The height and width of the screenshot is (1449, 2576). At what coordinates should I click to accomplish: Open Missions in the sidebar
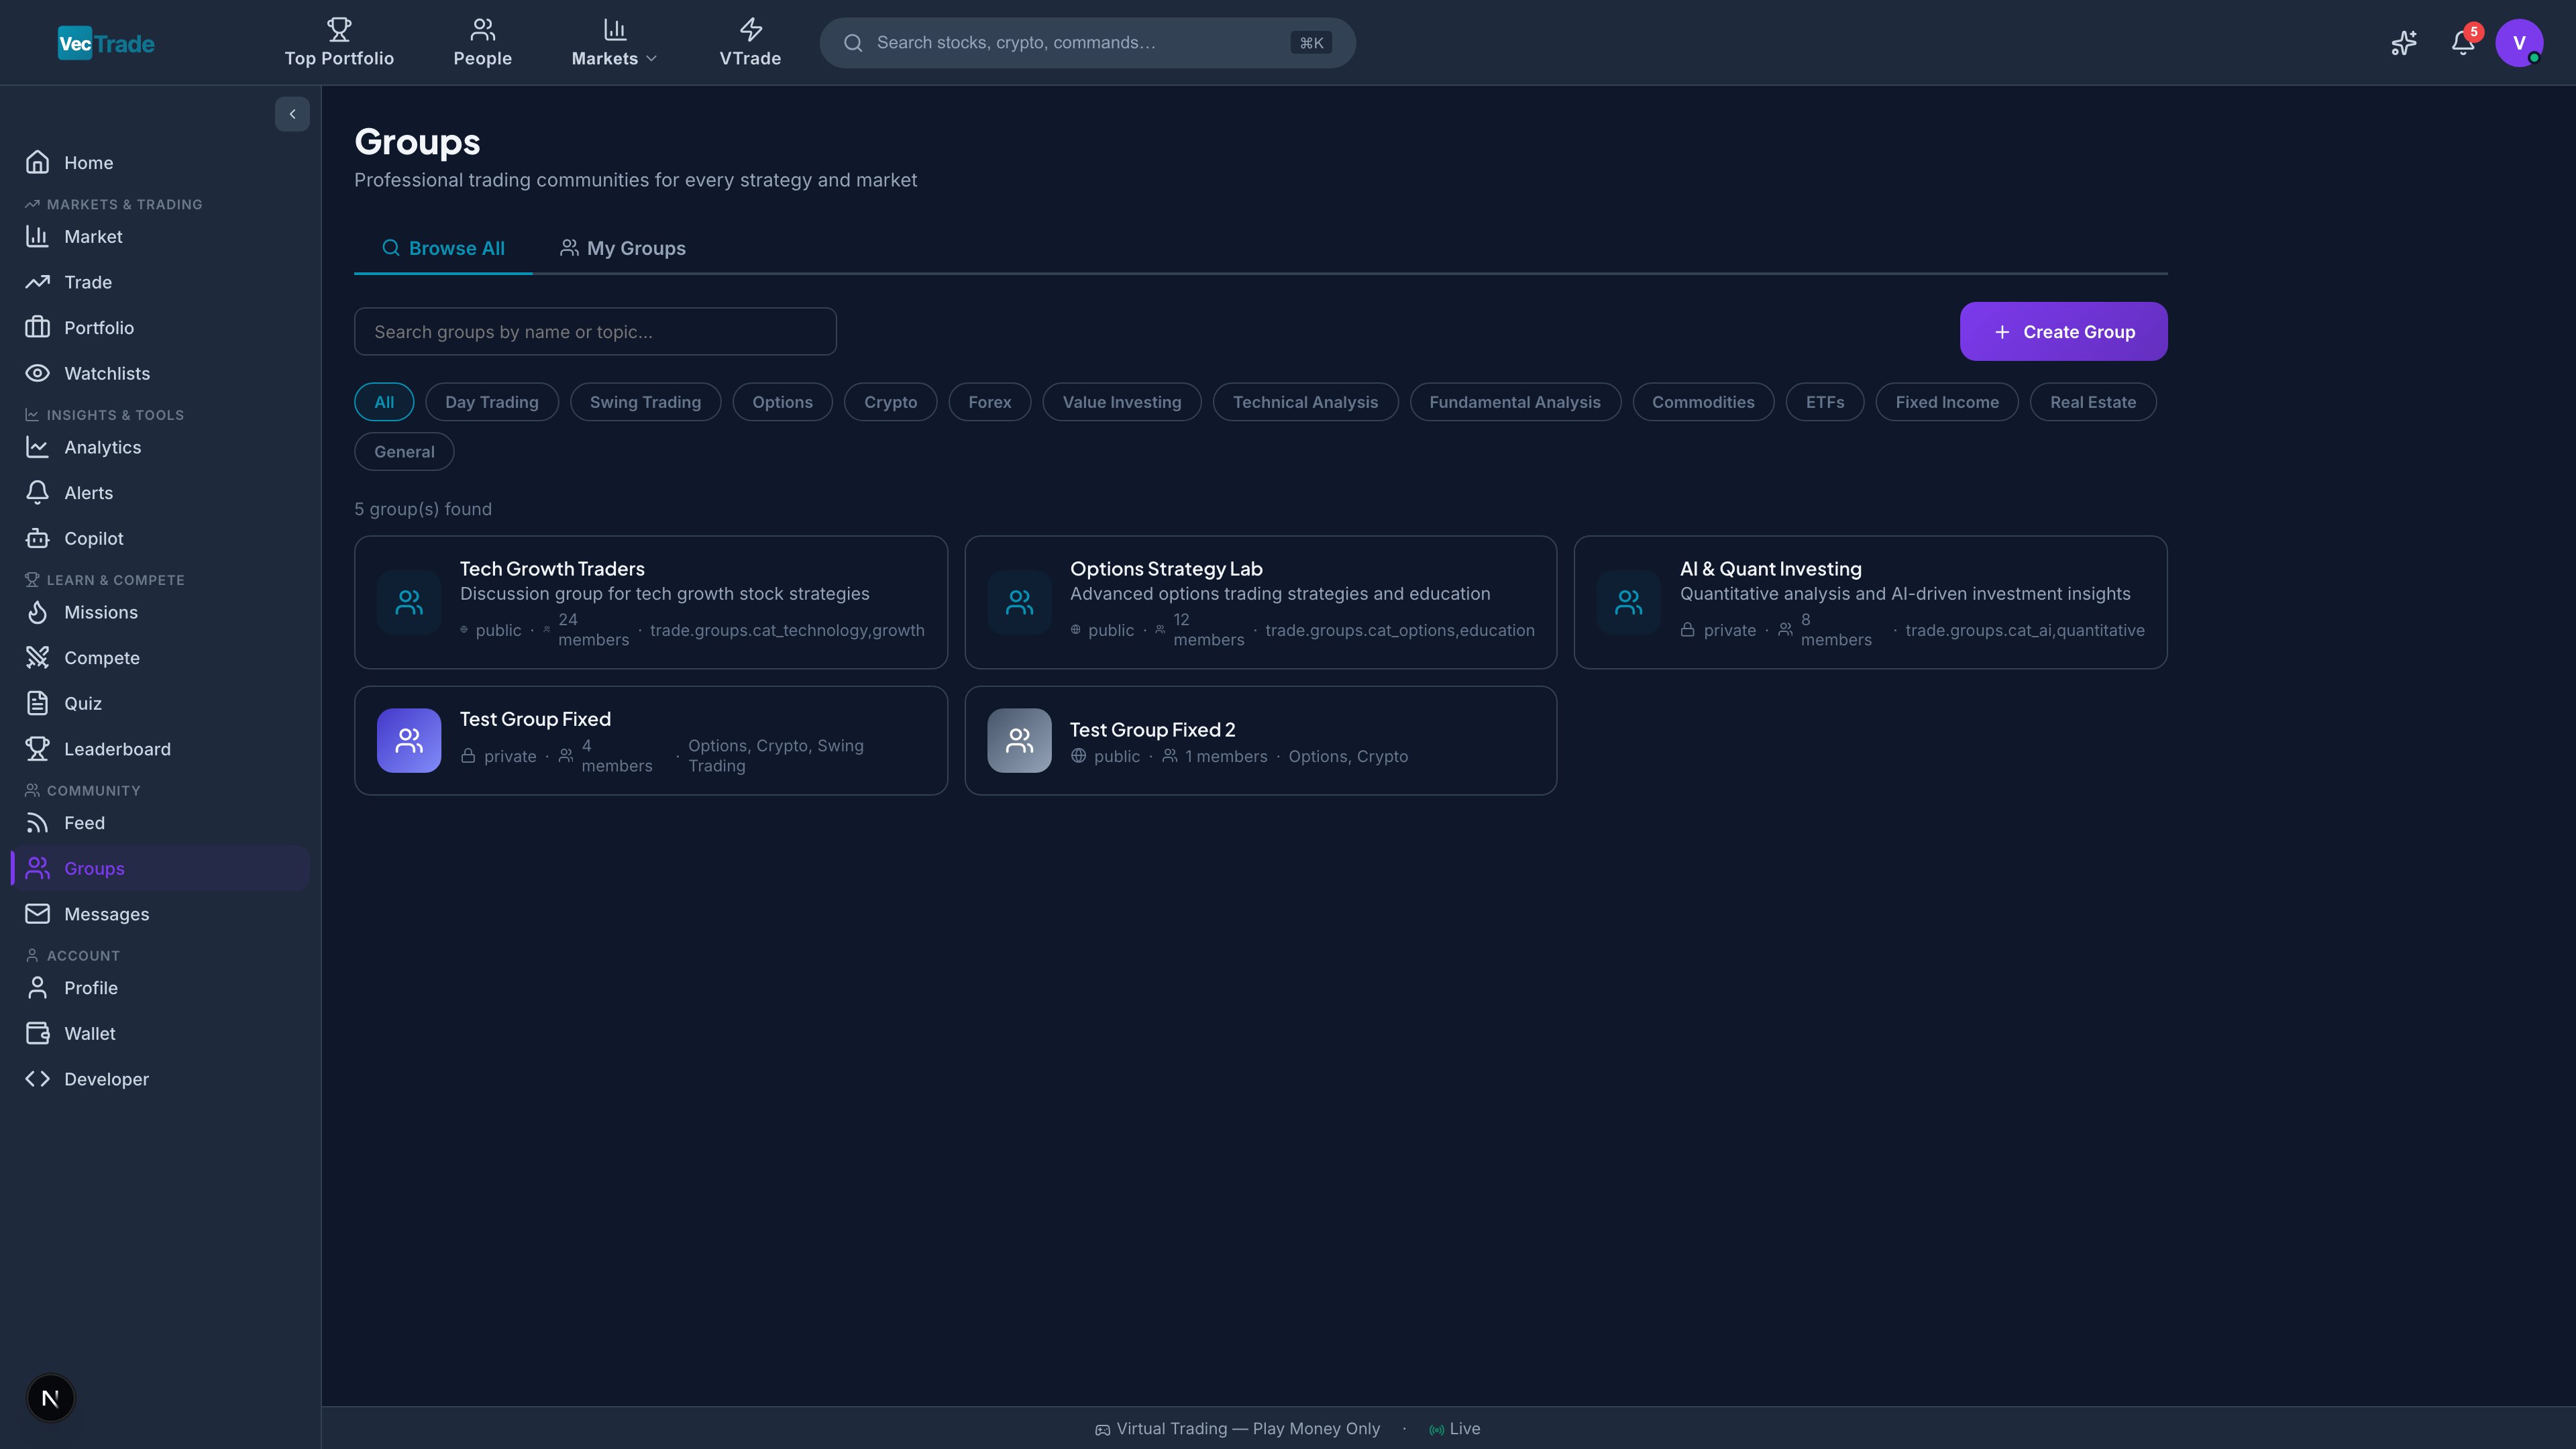tap(160, 612)
